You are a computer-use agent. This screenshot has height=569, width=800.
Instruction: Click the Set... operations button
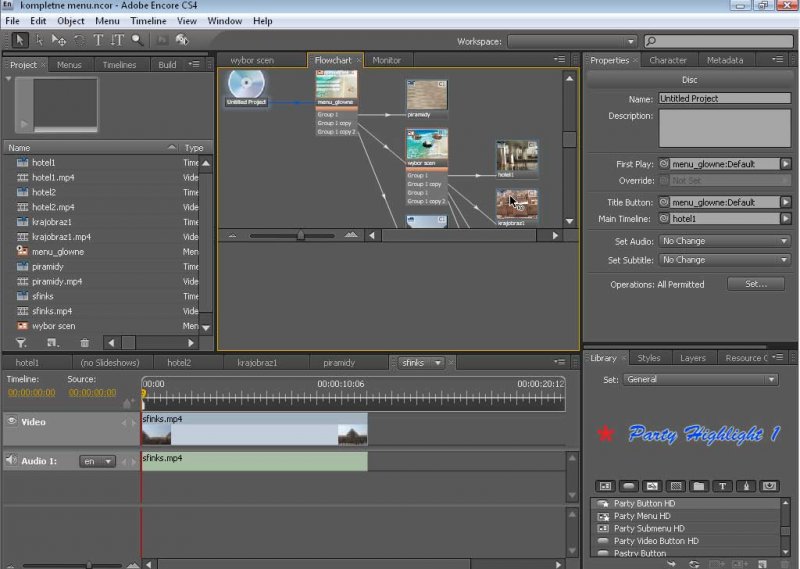click(755, 285)
